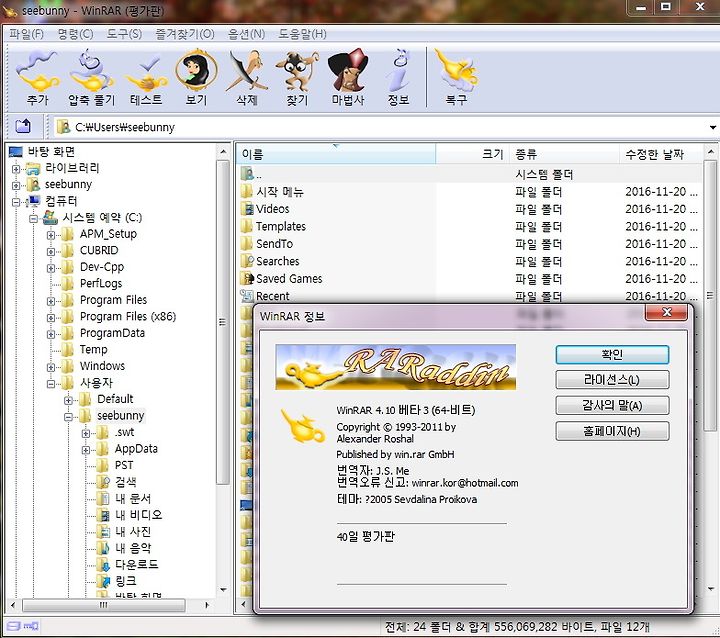Click the 내 비디오 folder icon in the tree

[x=103, y=515]
